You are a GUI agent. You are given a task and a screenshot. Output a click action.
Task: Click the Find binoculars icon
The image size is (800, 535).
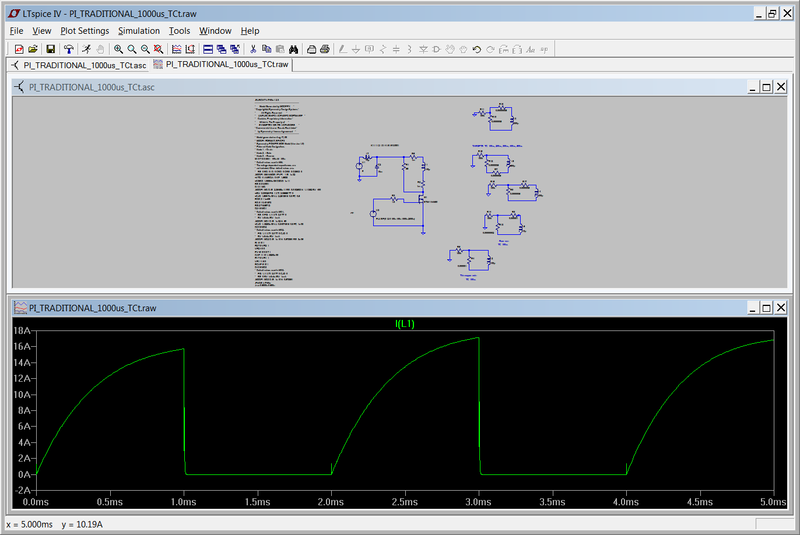coord(295,48)
